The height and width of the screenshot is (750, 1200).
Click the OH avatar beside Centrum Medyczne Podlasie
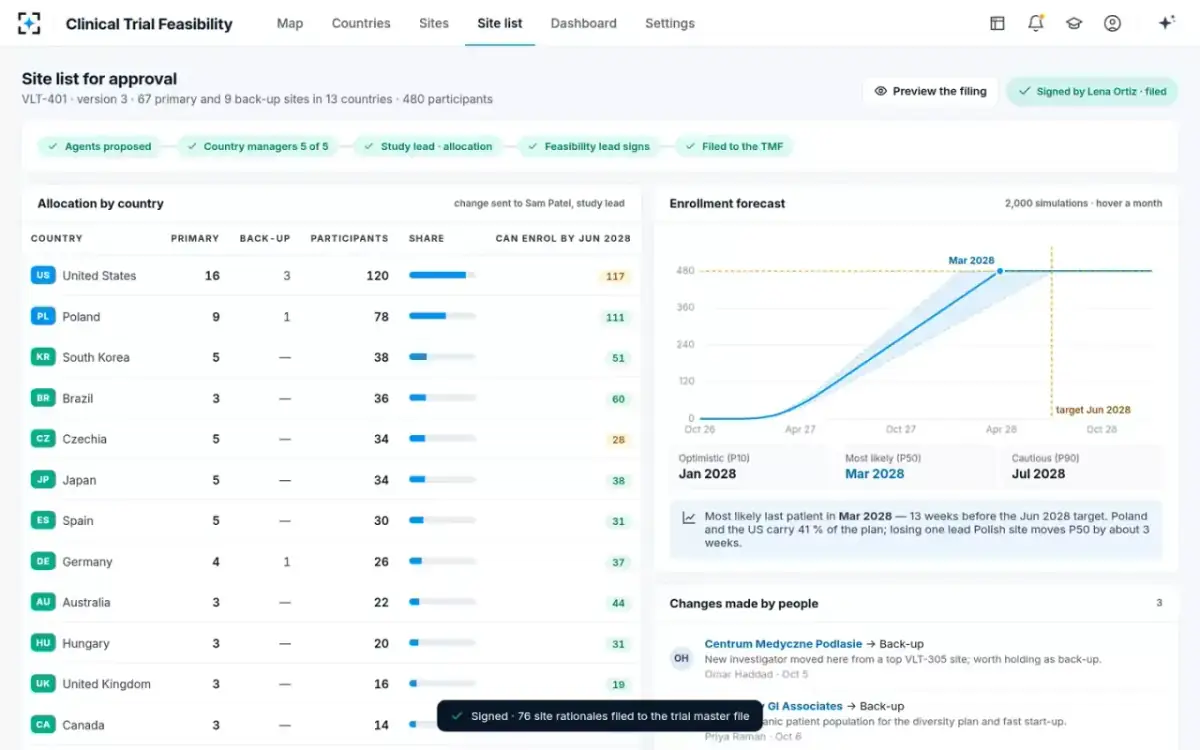click(681, 658)
